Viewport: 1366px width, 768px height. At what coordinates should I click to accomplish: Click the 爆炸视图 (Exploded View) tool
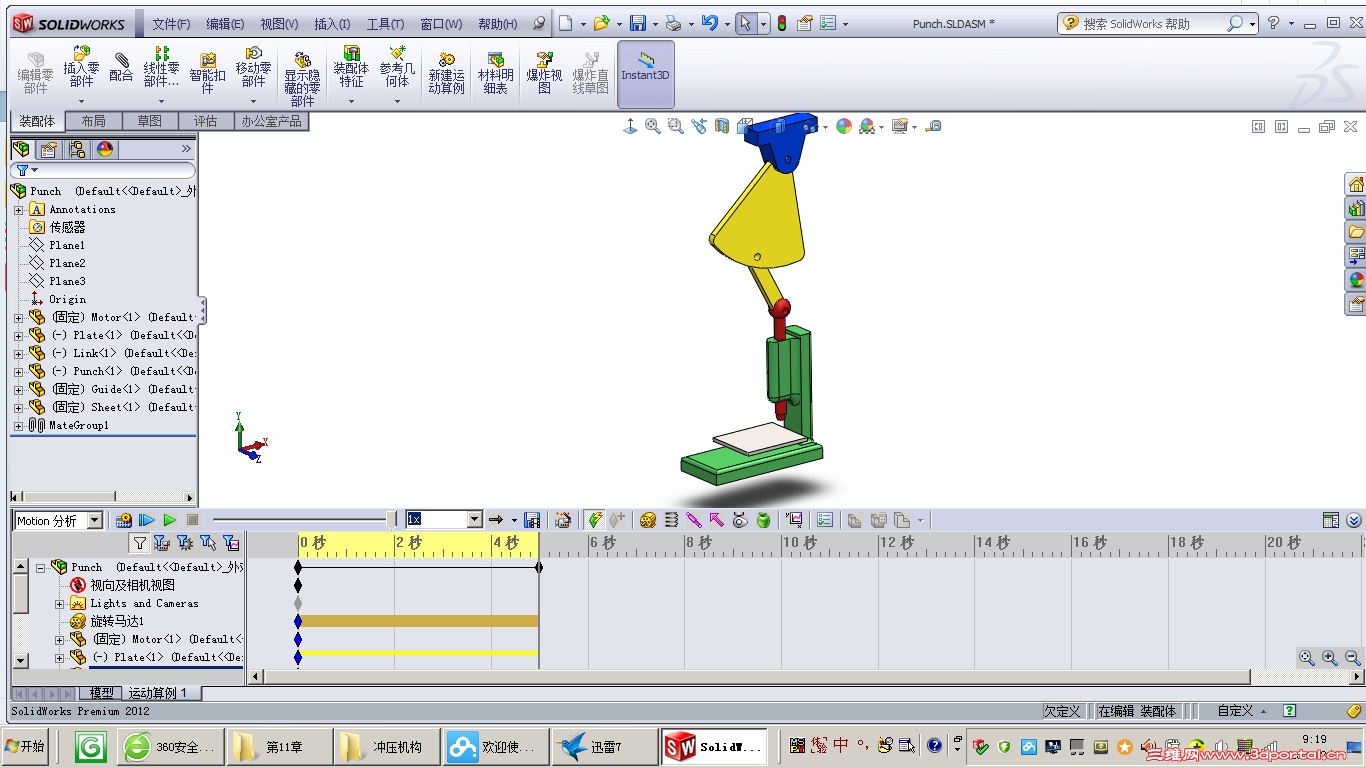(x=544, y=74)
